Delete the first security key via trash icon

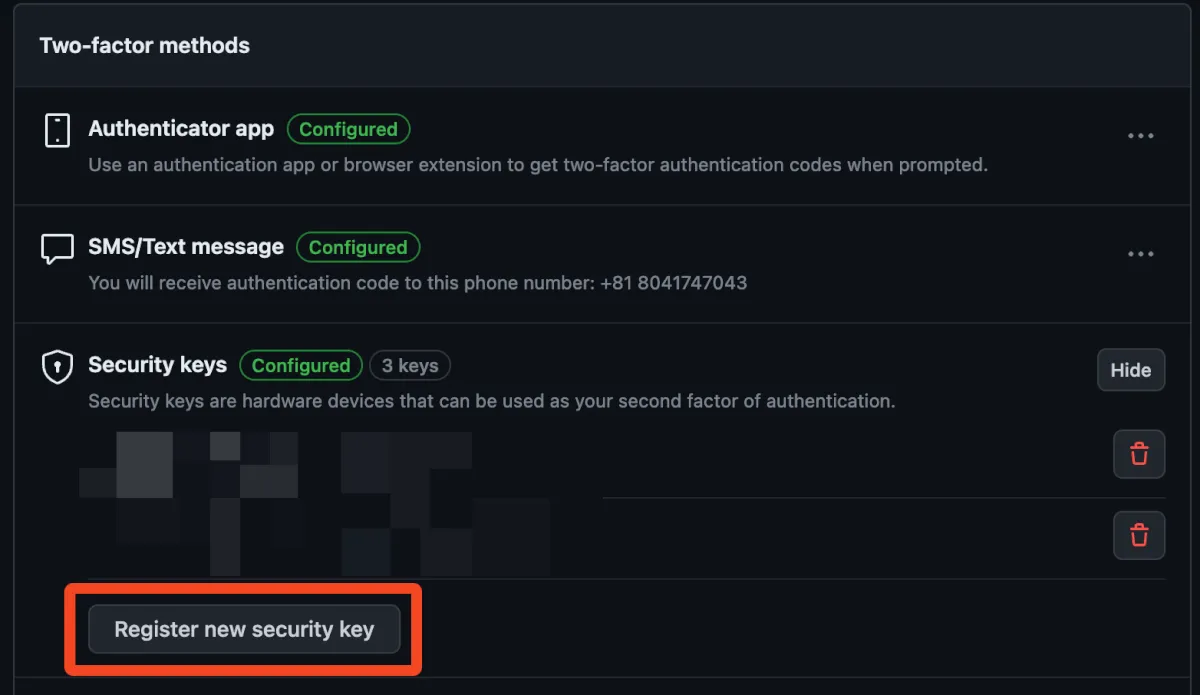pyautogui.click(x=1139, y=454)
